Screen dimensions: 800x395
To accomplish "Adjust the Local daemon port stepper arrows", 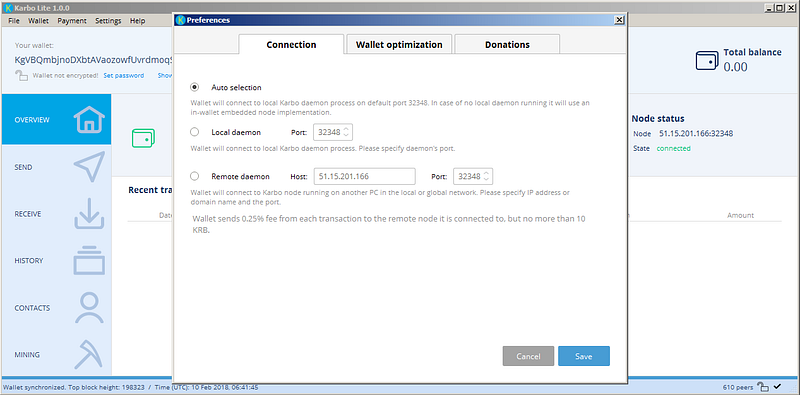I will point(346,132).
